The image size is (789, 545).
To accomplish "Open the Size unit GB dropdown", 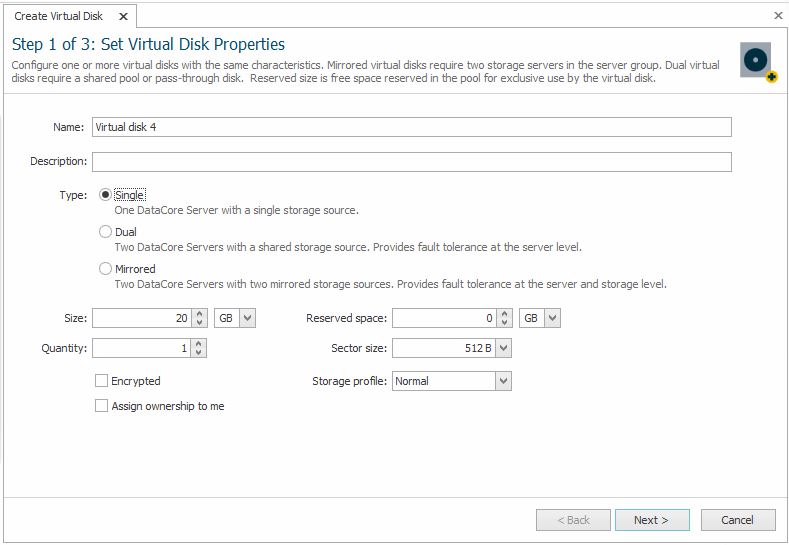I will click(x=247, y=318).
